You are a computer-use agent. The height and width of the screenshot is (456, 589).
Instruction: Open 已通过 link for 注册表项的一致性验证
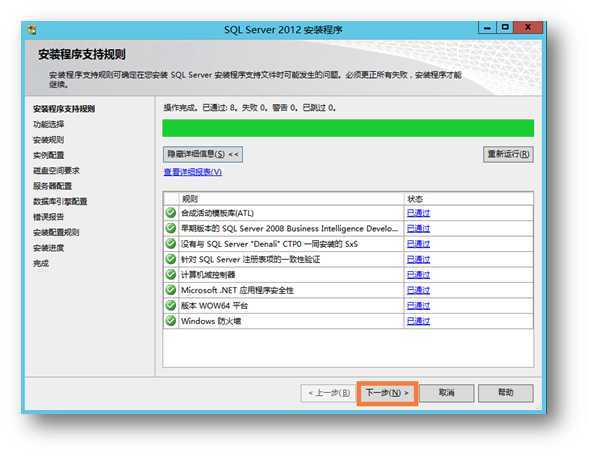[x=418, y=259]
